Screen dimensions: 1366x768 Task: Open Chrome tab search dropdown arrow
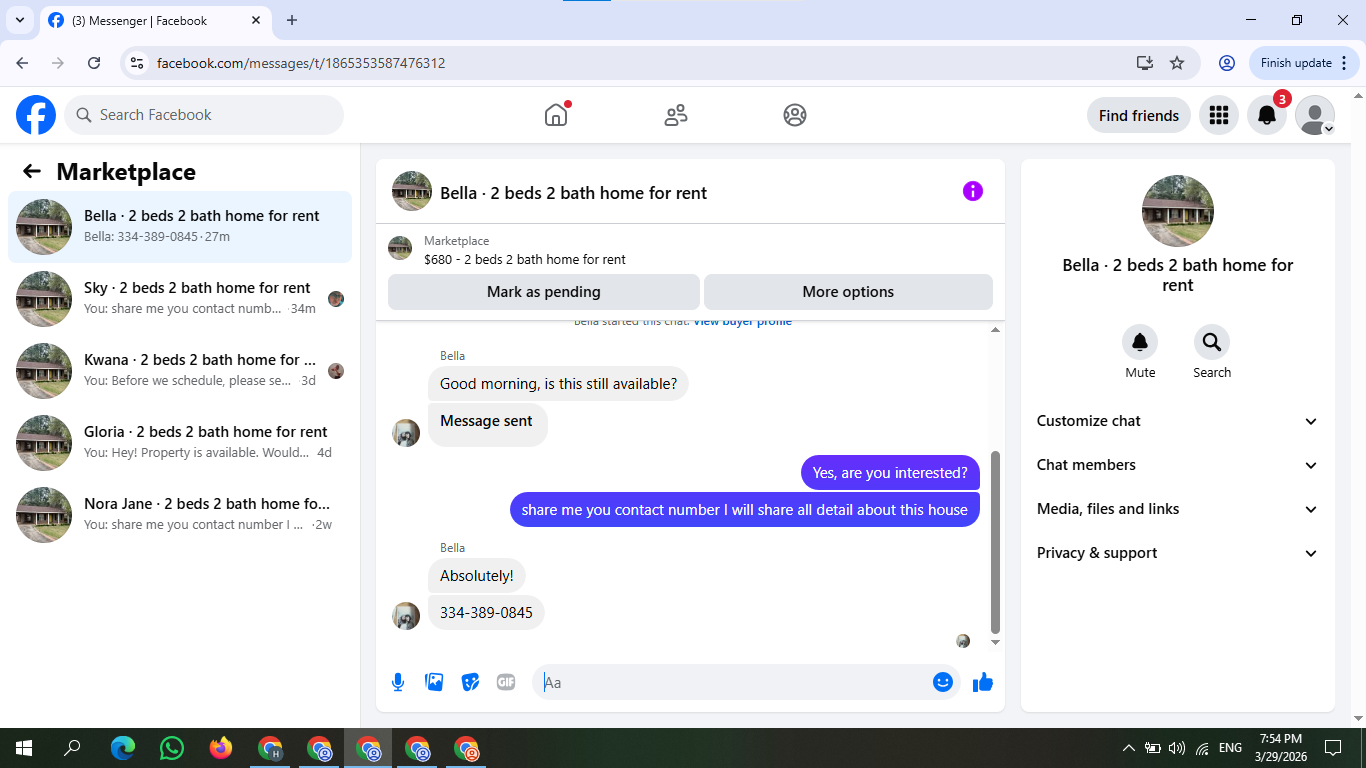pyautogui.click(x=19, y=20)
